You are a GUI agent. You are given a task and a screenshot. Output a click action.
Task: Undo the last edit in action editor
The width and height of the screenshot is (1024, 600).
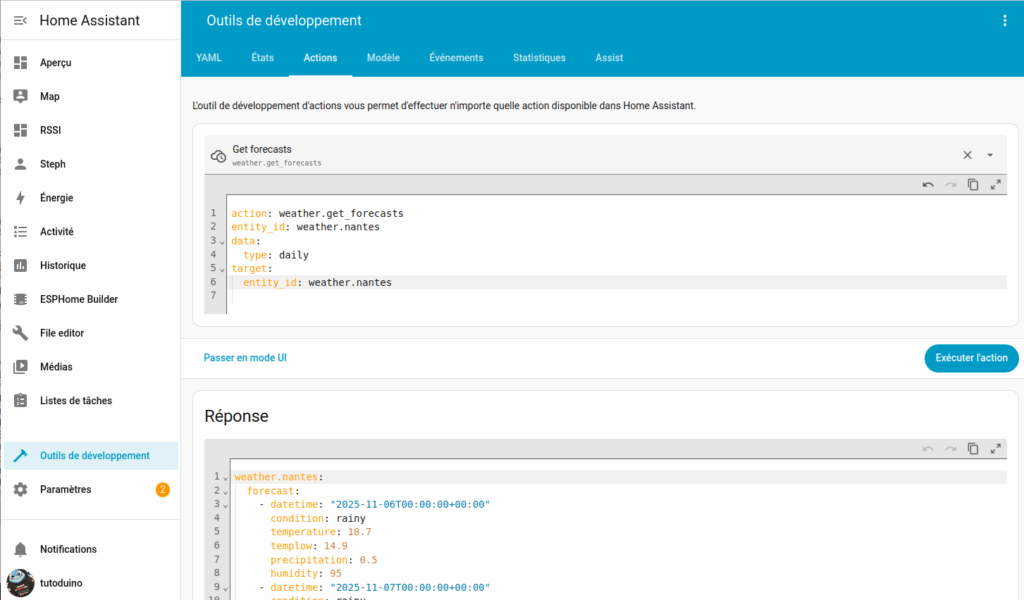928,185
